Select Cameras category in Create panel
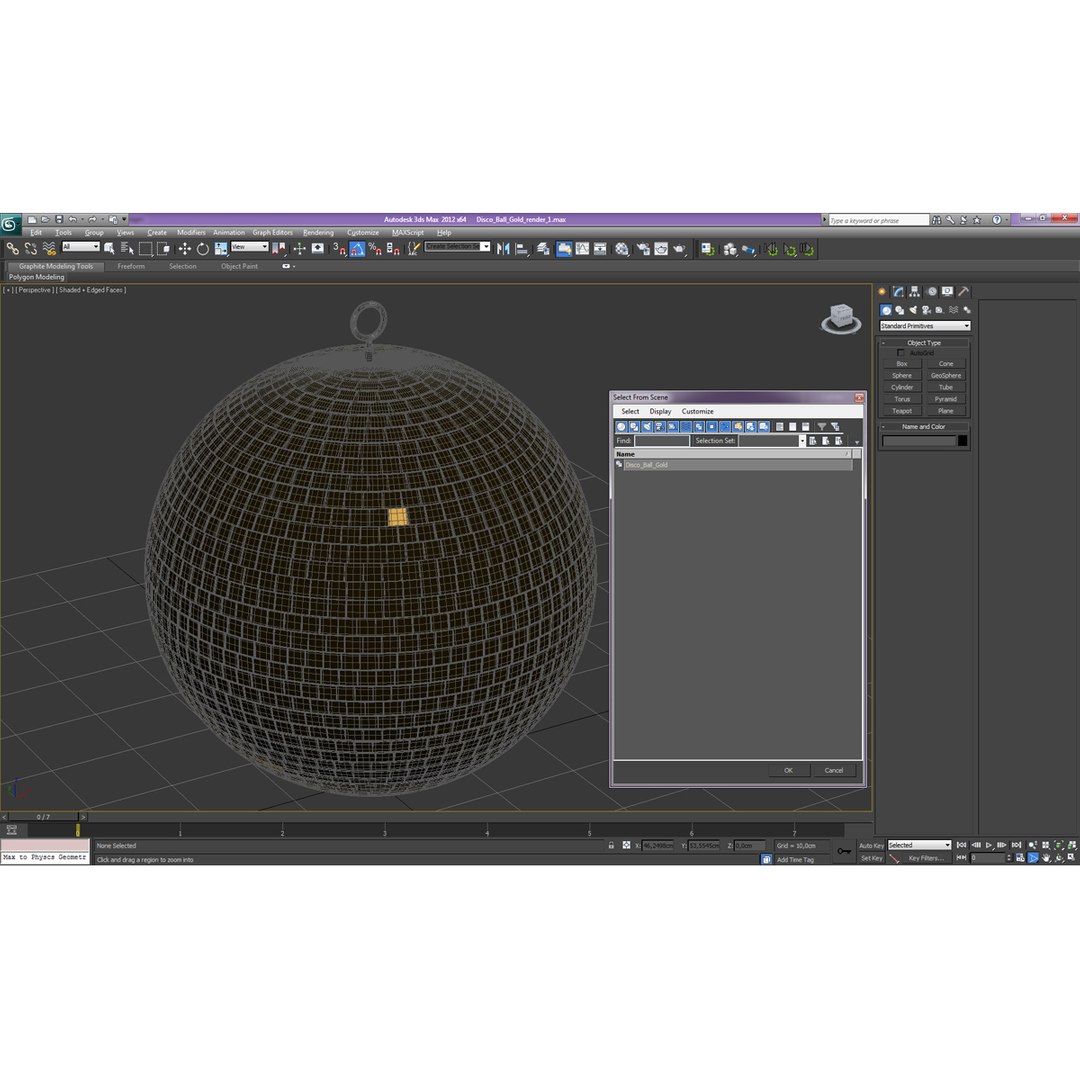Image resolution: width=1080 pixels, height=1080 pixels. [x=926, y=310]
